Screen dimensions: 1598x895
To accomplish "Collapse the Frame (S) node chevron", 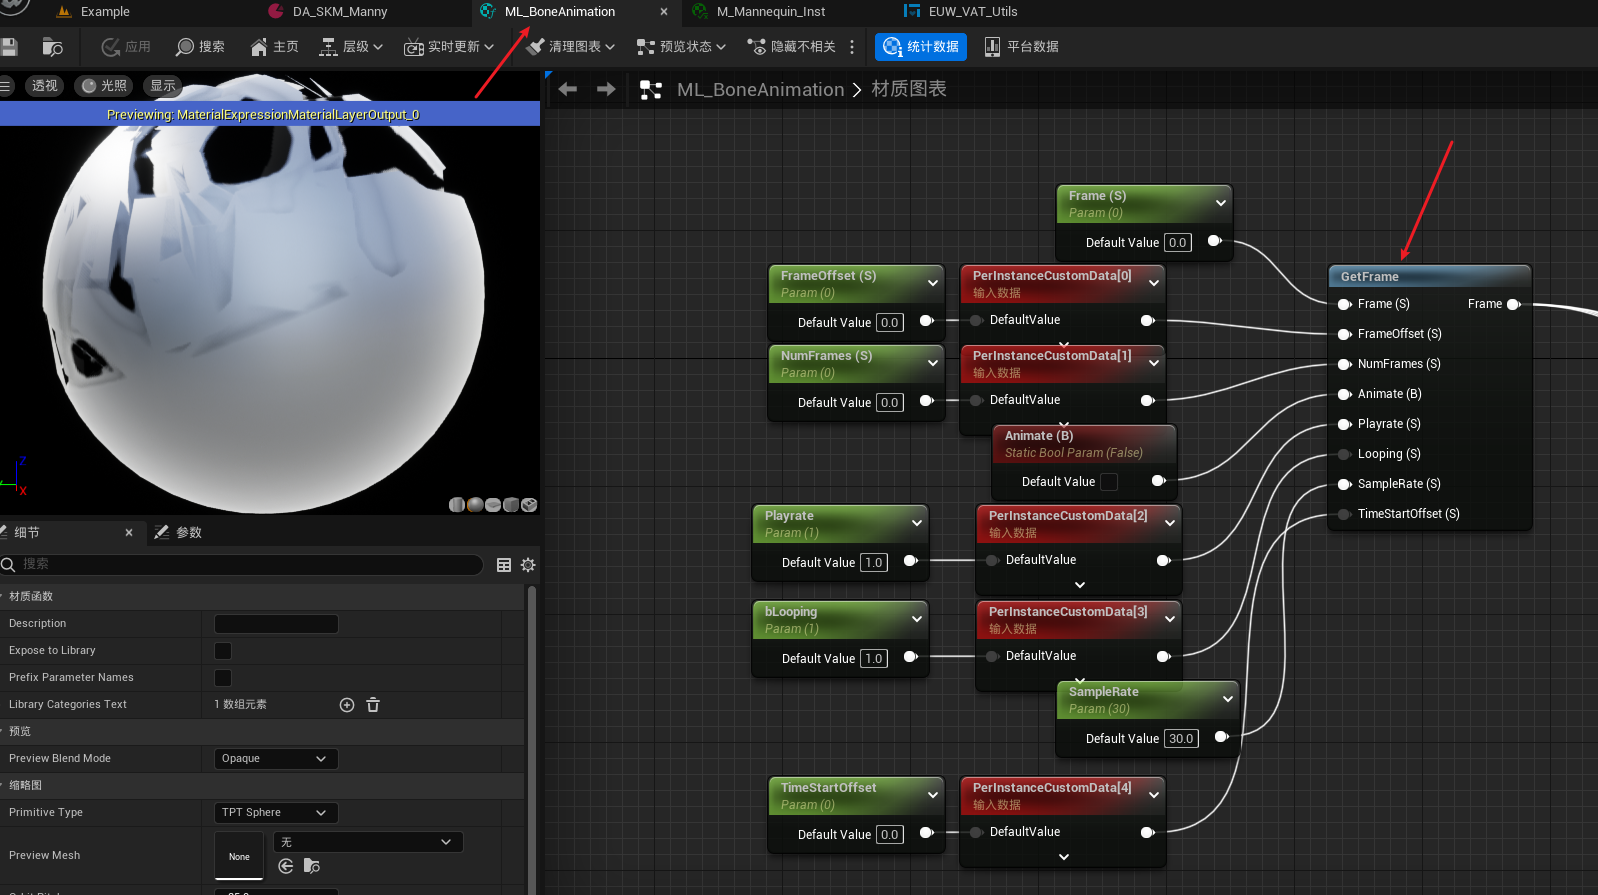I will tap(1221, 203).
